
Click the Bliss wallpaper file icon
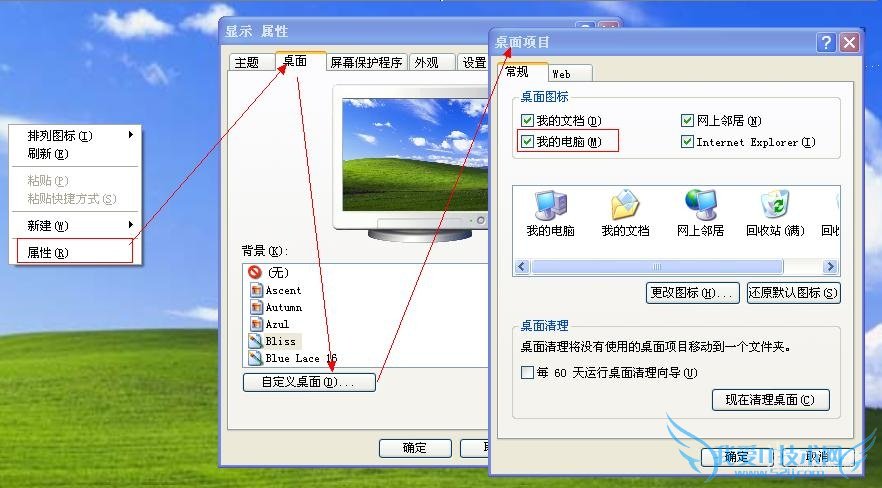point(256,341)
